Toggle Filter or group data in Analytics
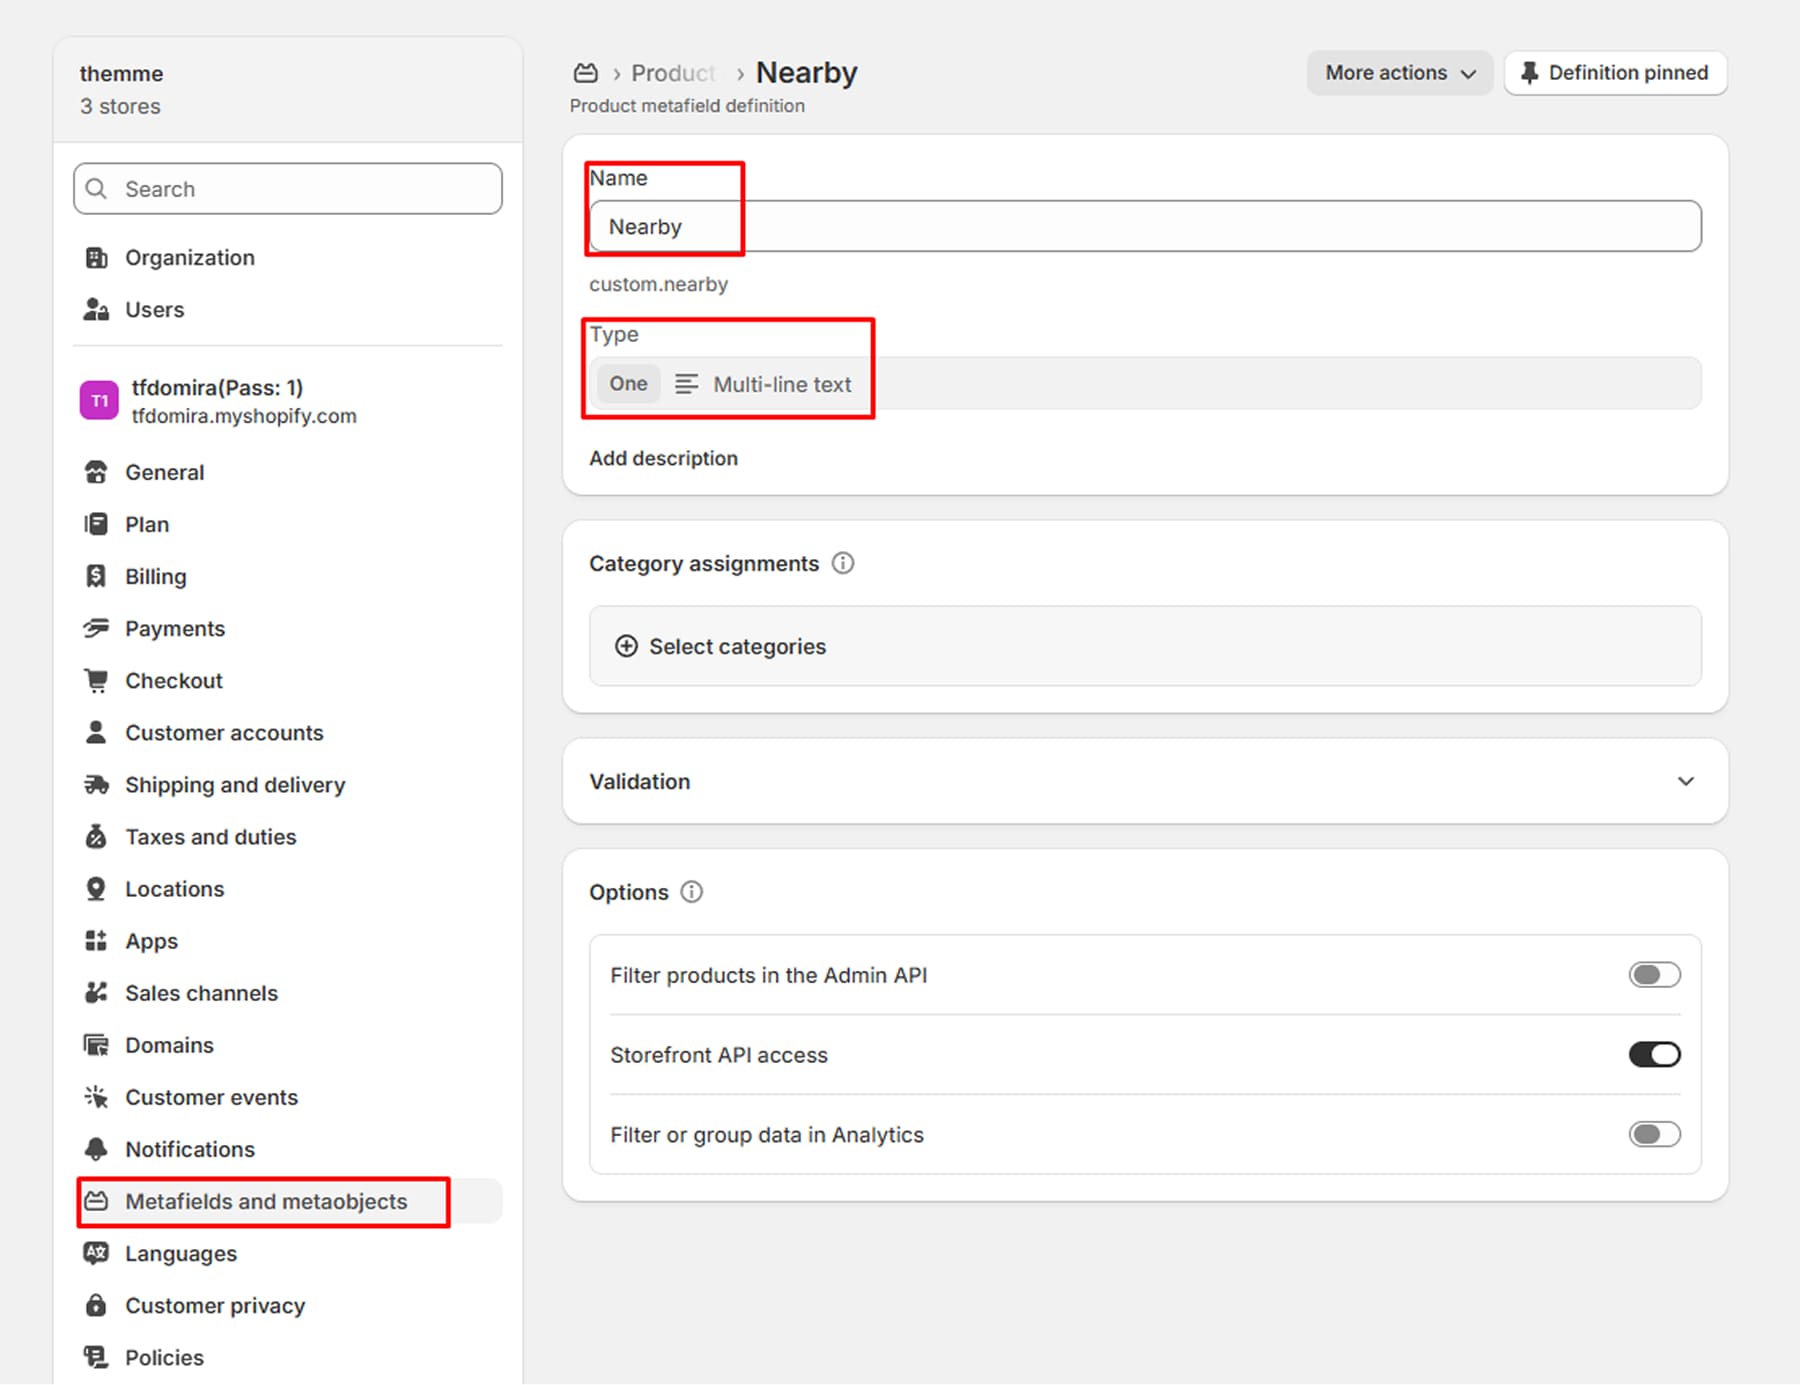Viewport: 1800px width, 1385px height. click(x=1654, y=1134)
